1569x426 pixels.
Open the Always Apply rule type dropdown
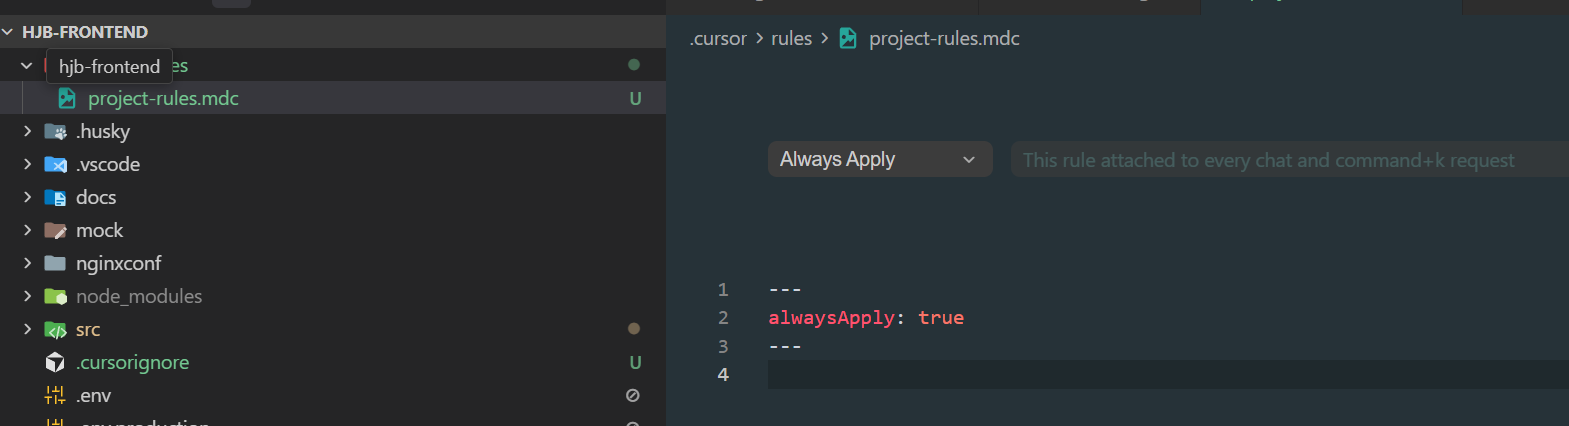[x=879, y=160]
